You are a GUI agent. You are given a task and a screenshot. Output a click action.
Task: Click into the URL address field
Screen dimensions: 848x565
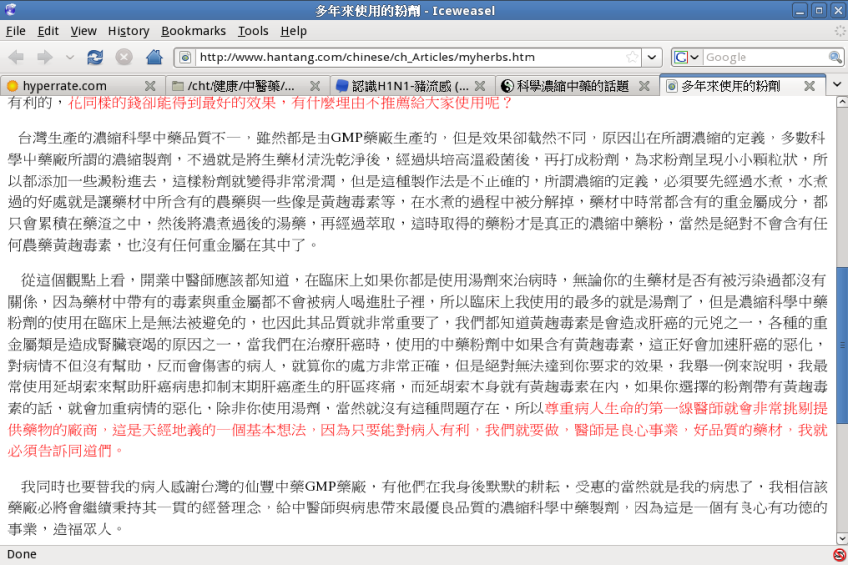point(400,57)
